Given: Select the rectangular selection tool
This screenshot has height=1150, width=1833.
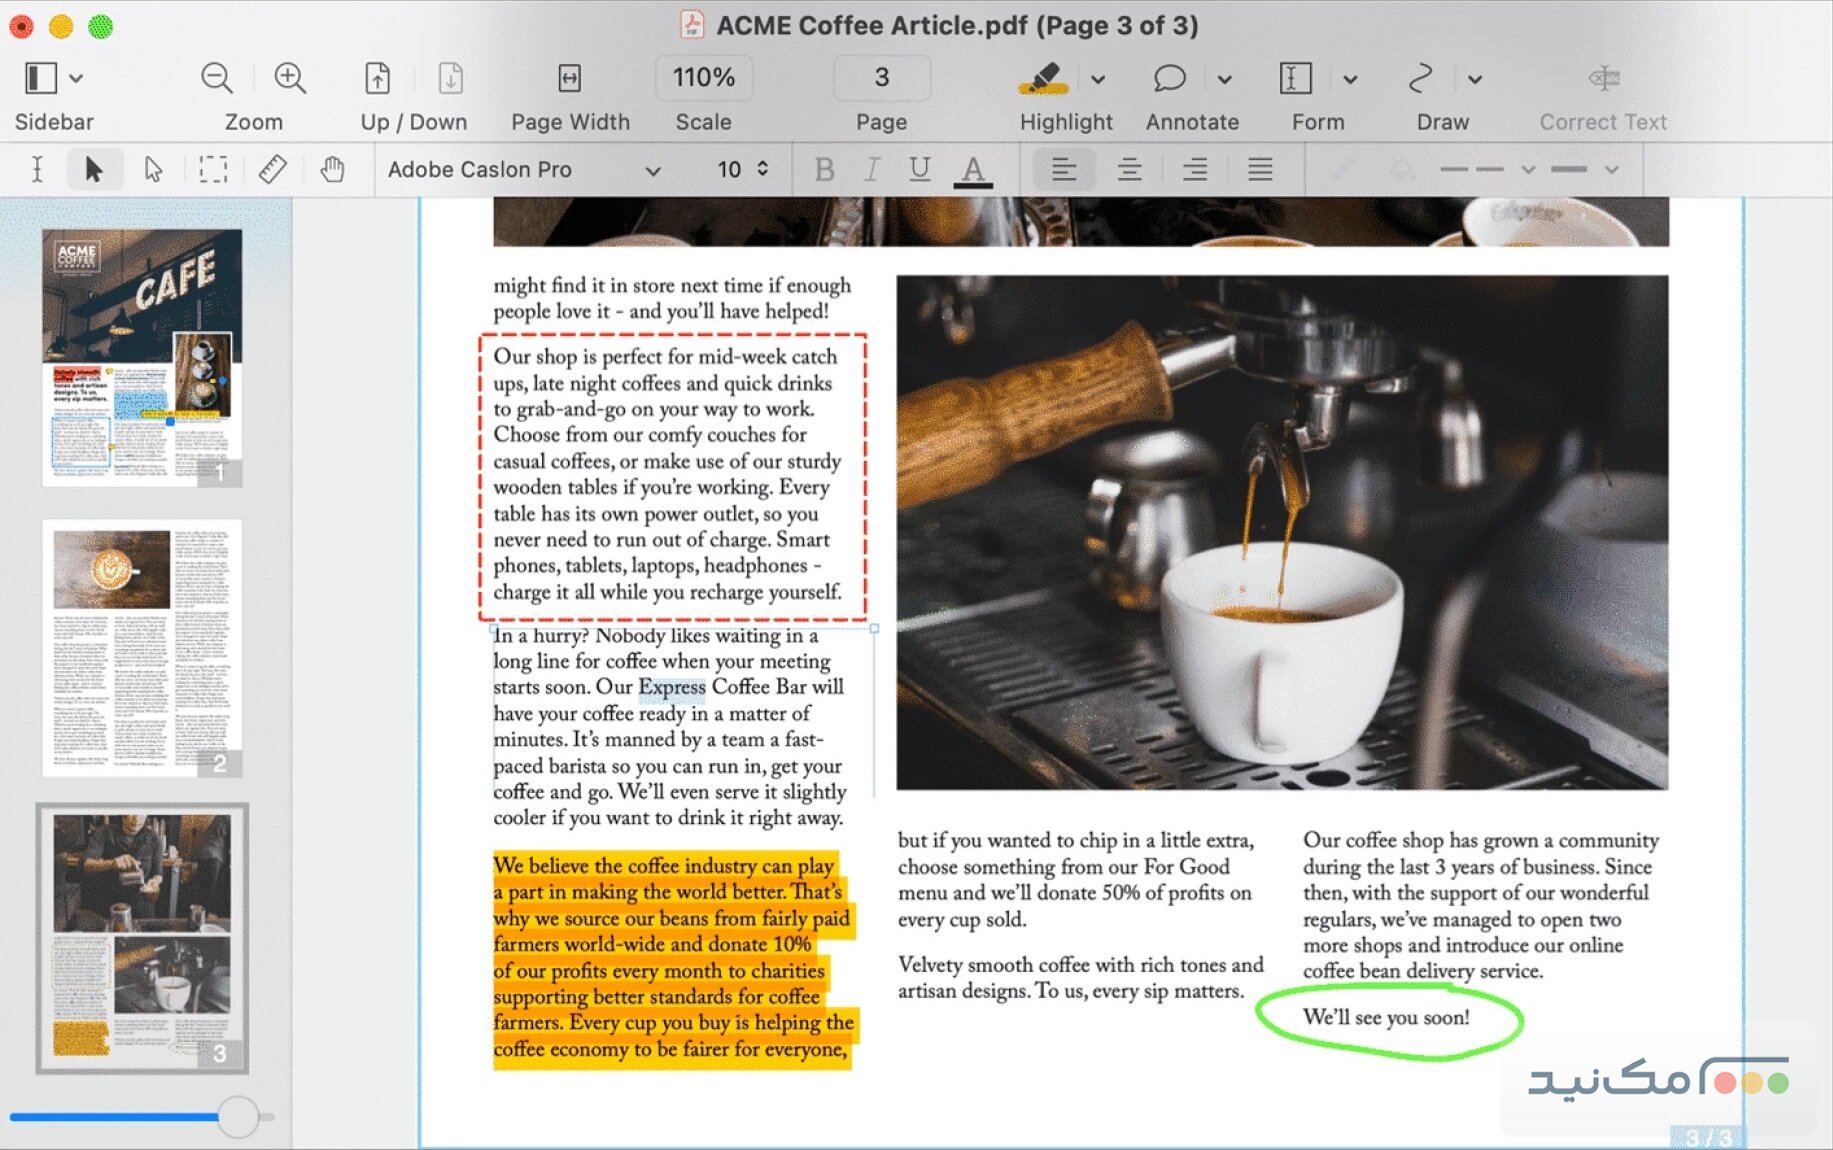Looking at the screenshot, I should (x=213, y=169).
